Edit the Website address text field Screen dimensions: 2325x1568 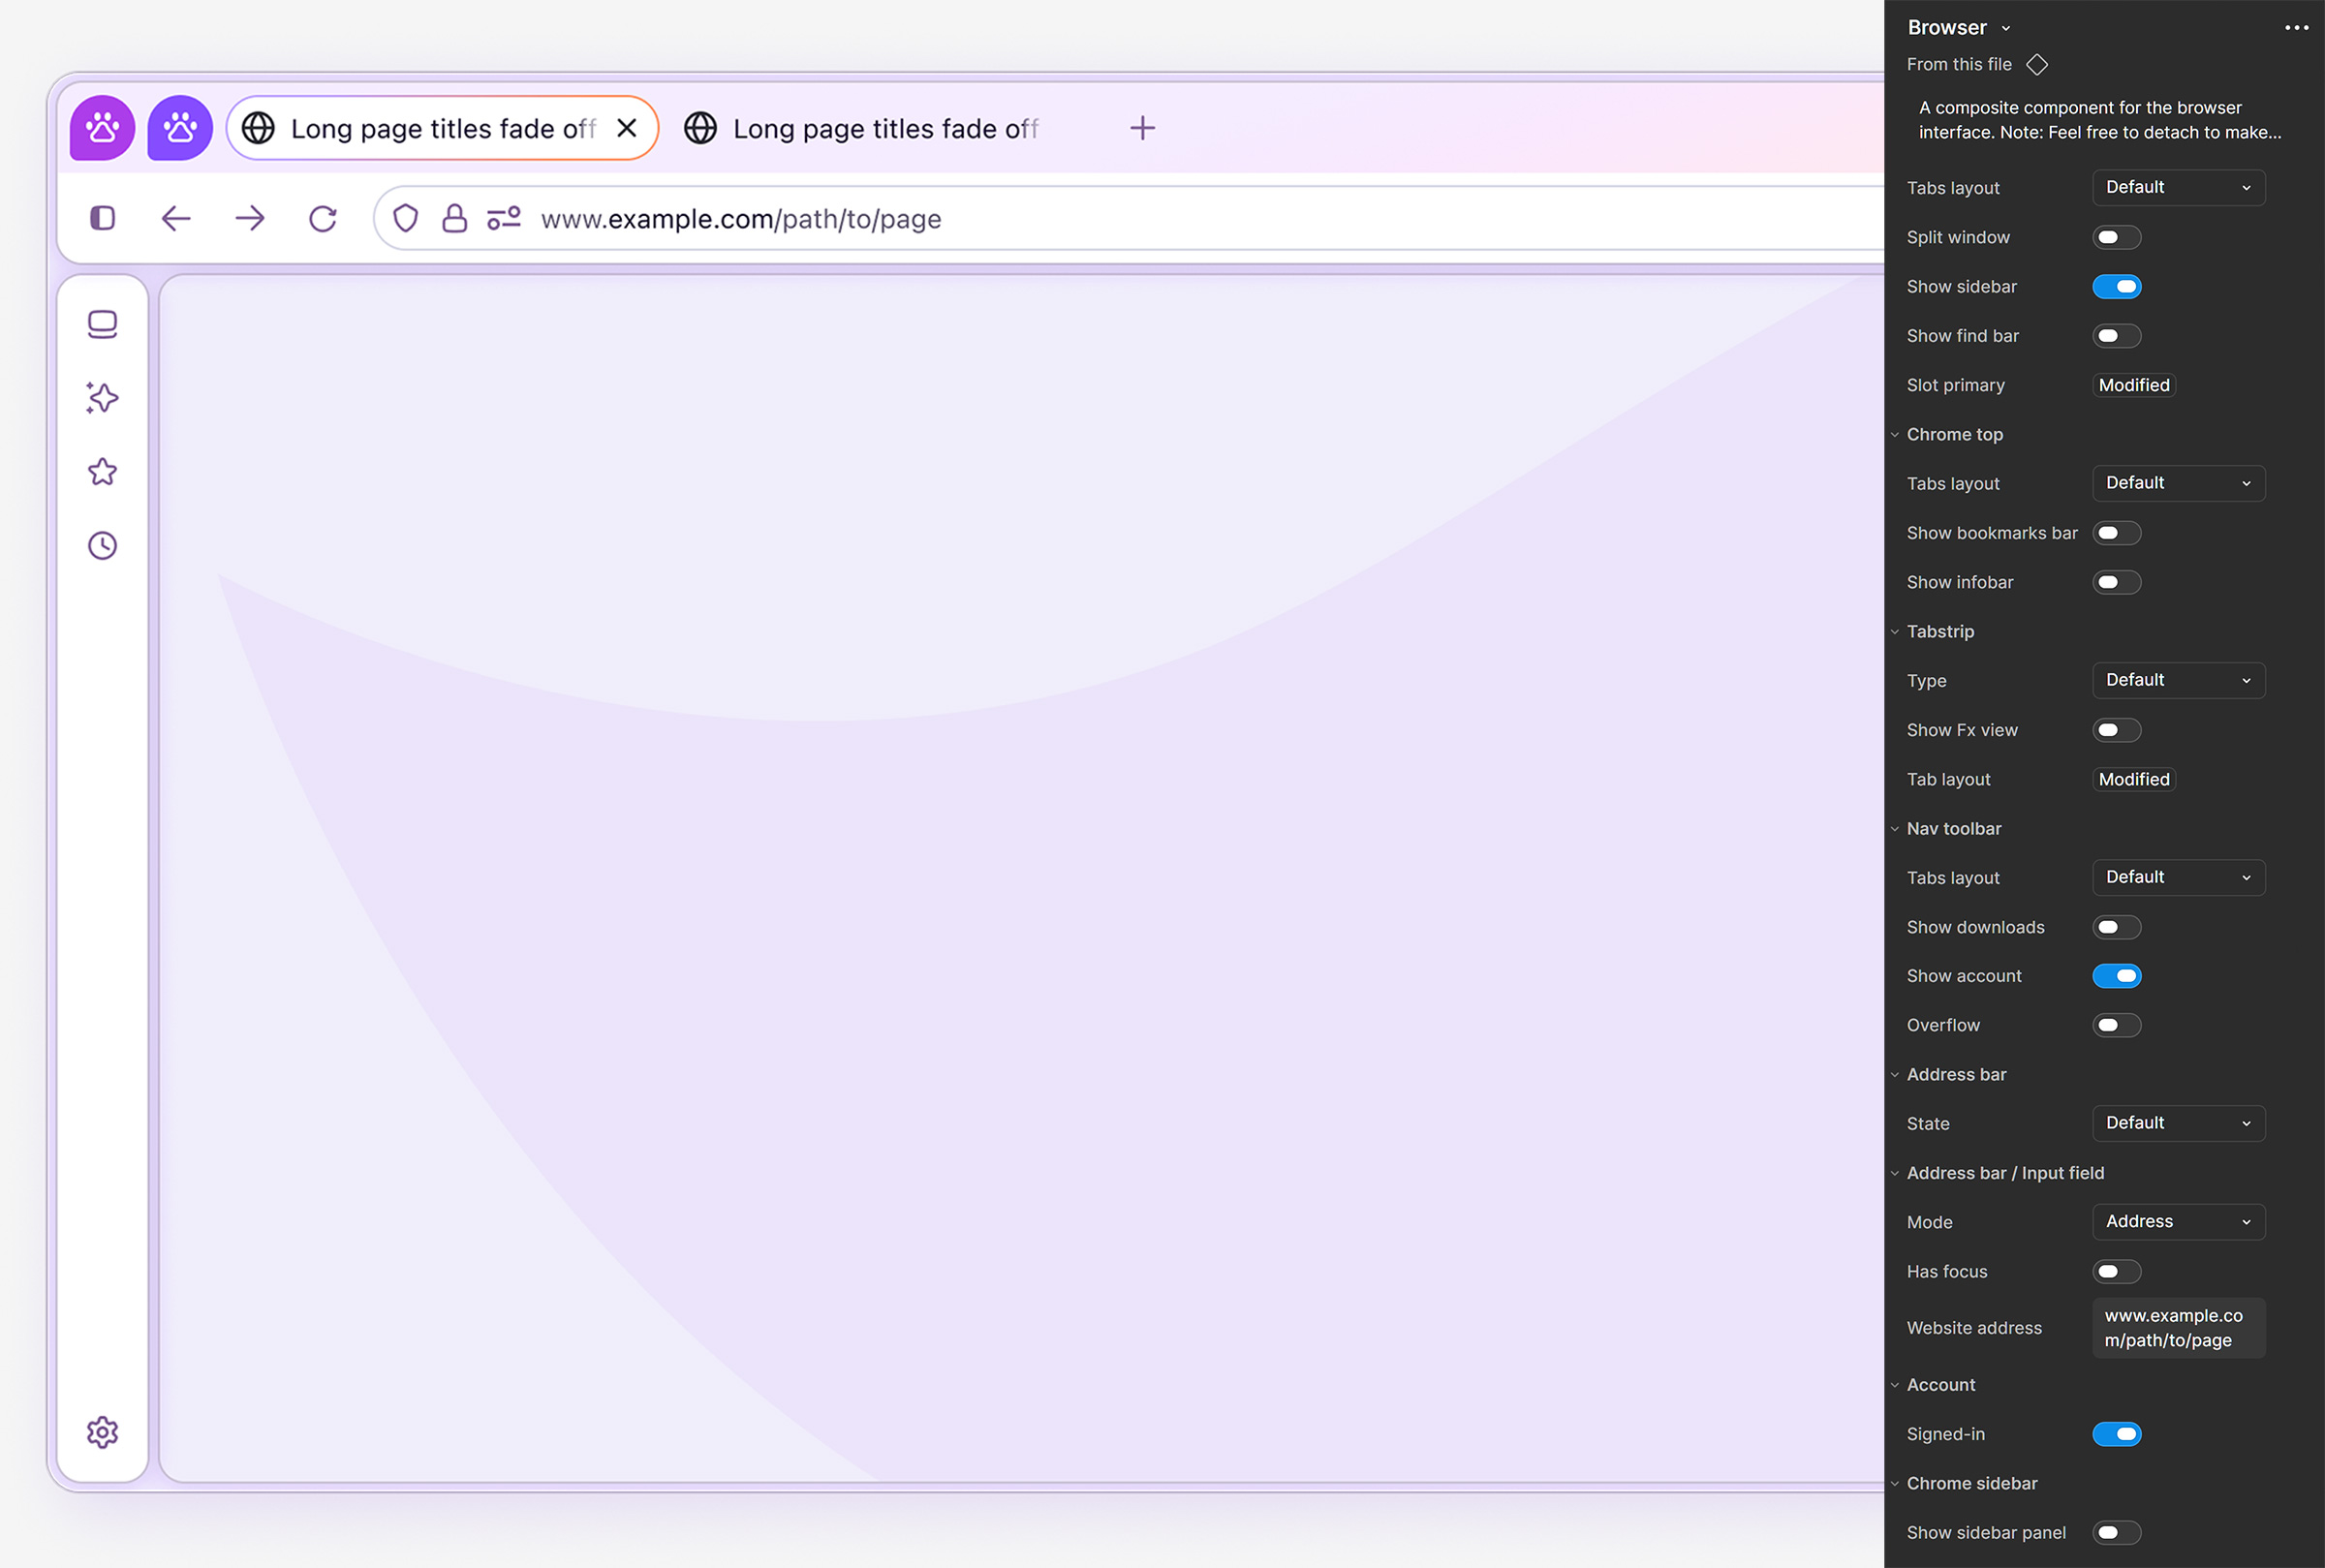[x=2178, y=1328]
